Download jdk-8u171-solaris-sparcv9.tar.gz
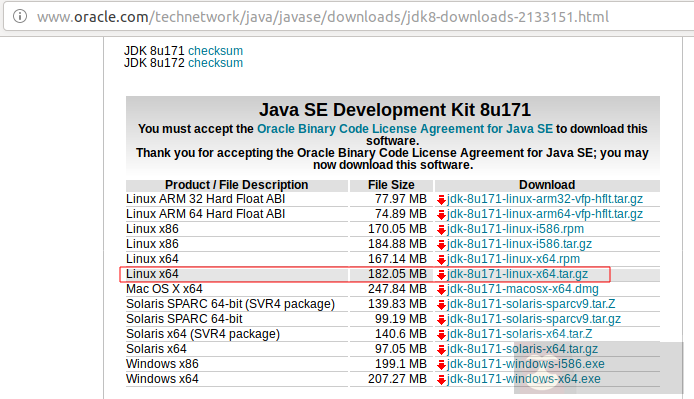The image size is (694, 399). (534, 319)
